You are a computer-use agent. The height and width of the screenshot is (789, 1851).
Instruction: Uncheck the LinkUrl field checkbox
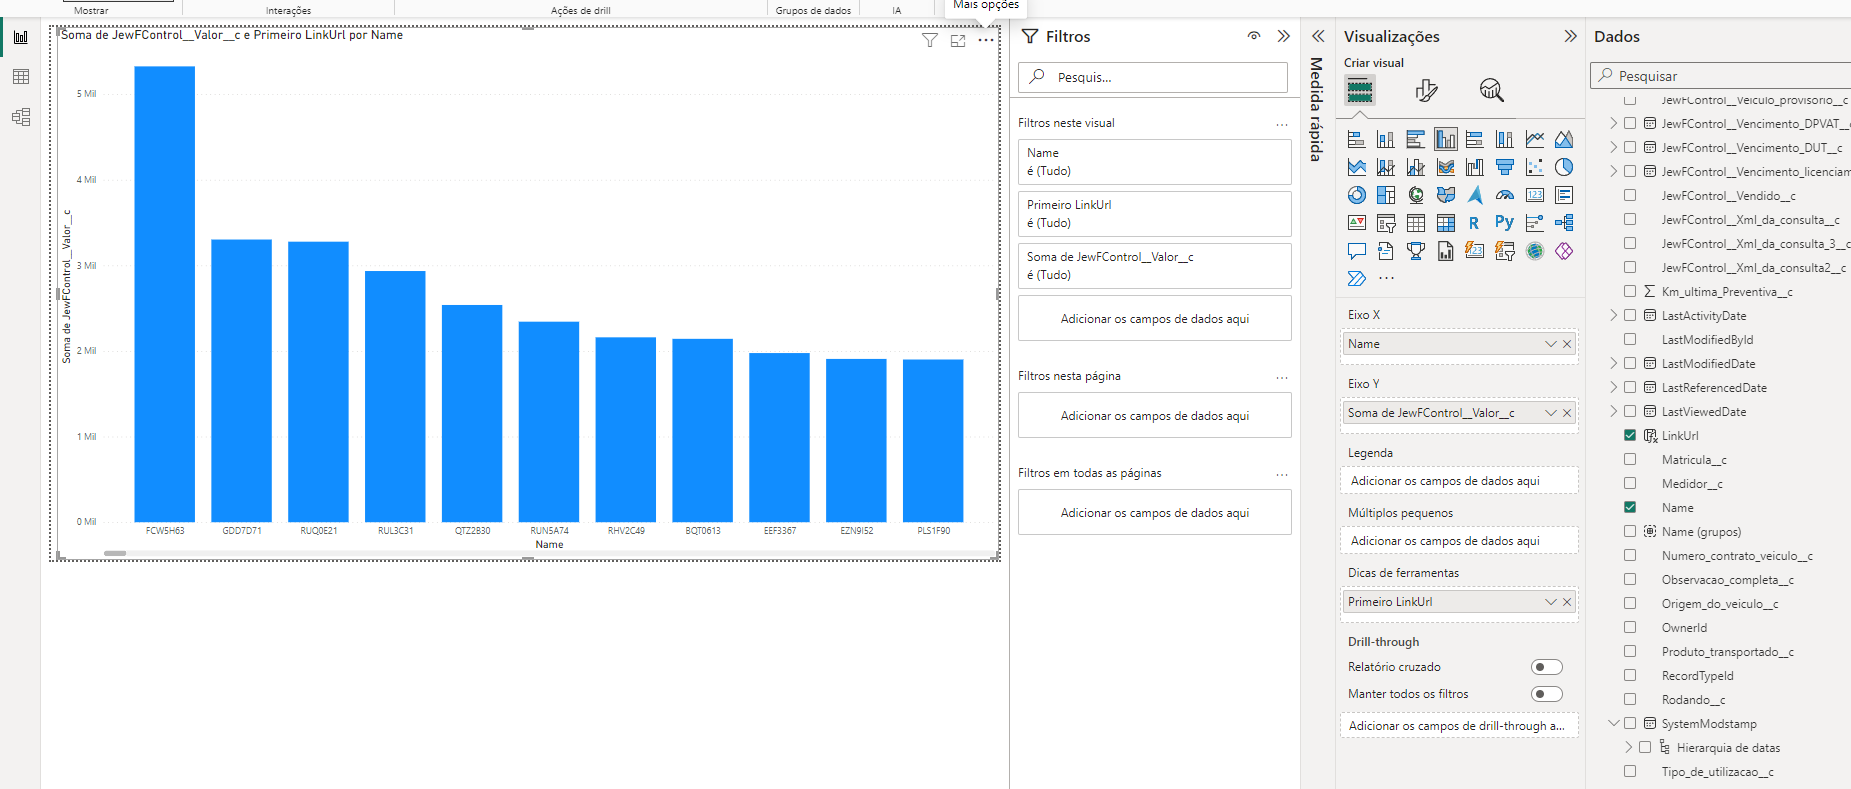(x=1630, y=435)
